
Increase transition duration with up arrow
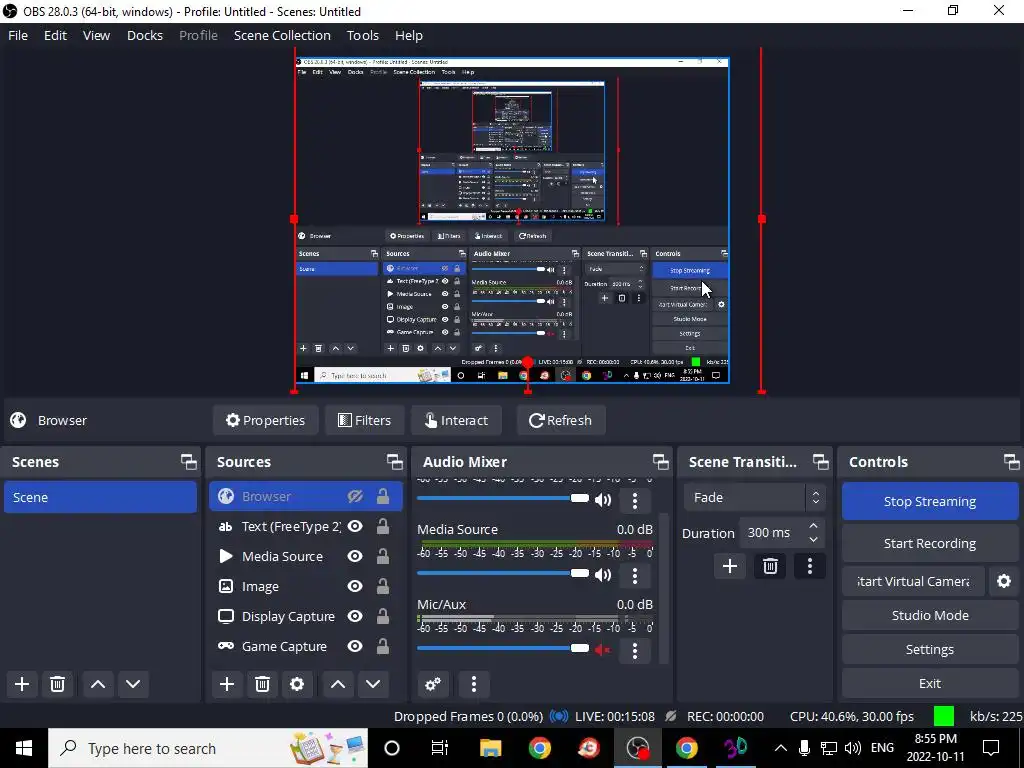click(813, 526)
